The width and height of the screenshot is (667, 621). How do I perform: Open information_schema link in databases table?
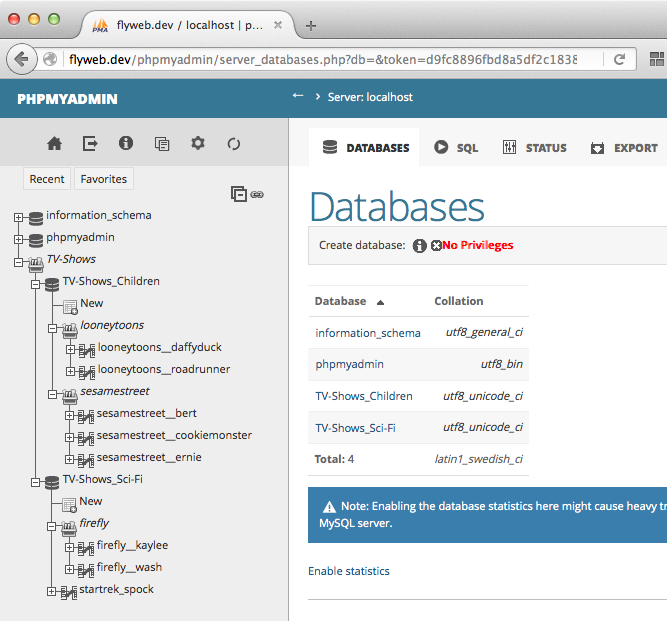[x=368, y=333]
